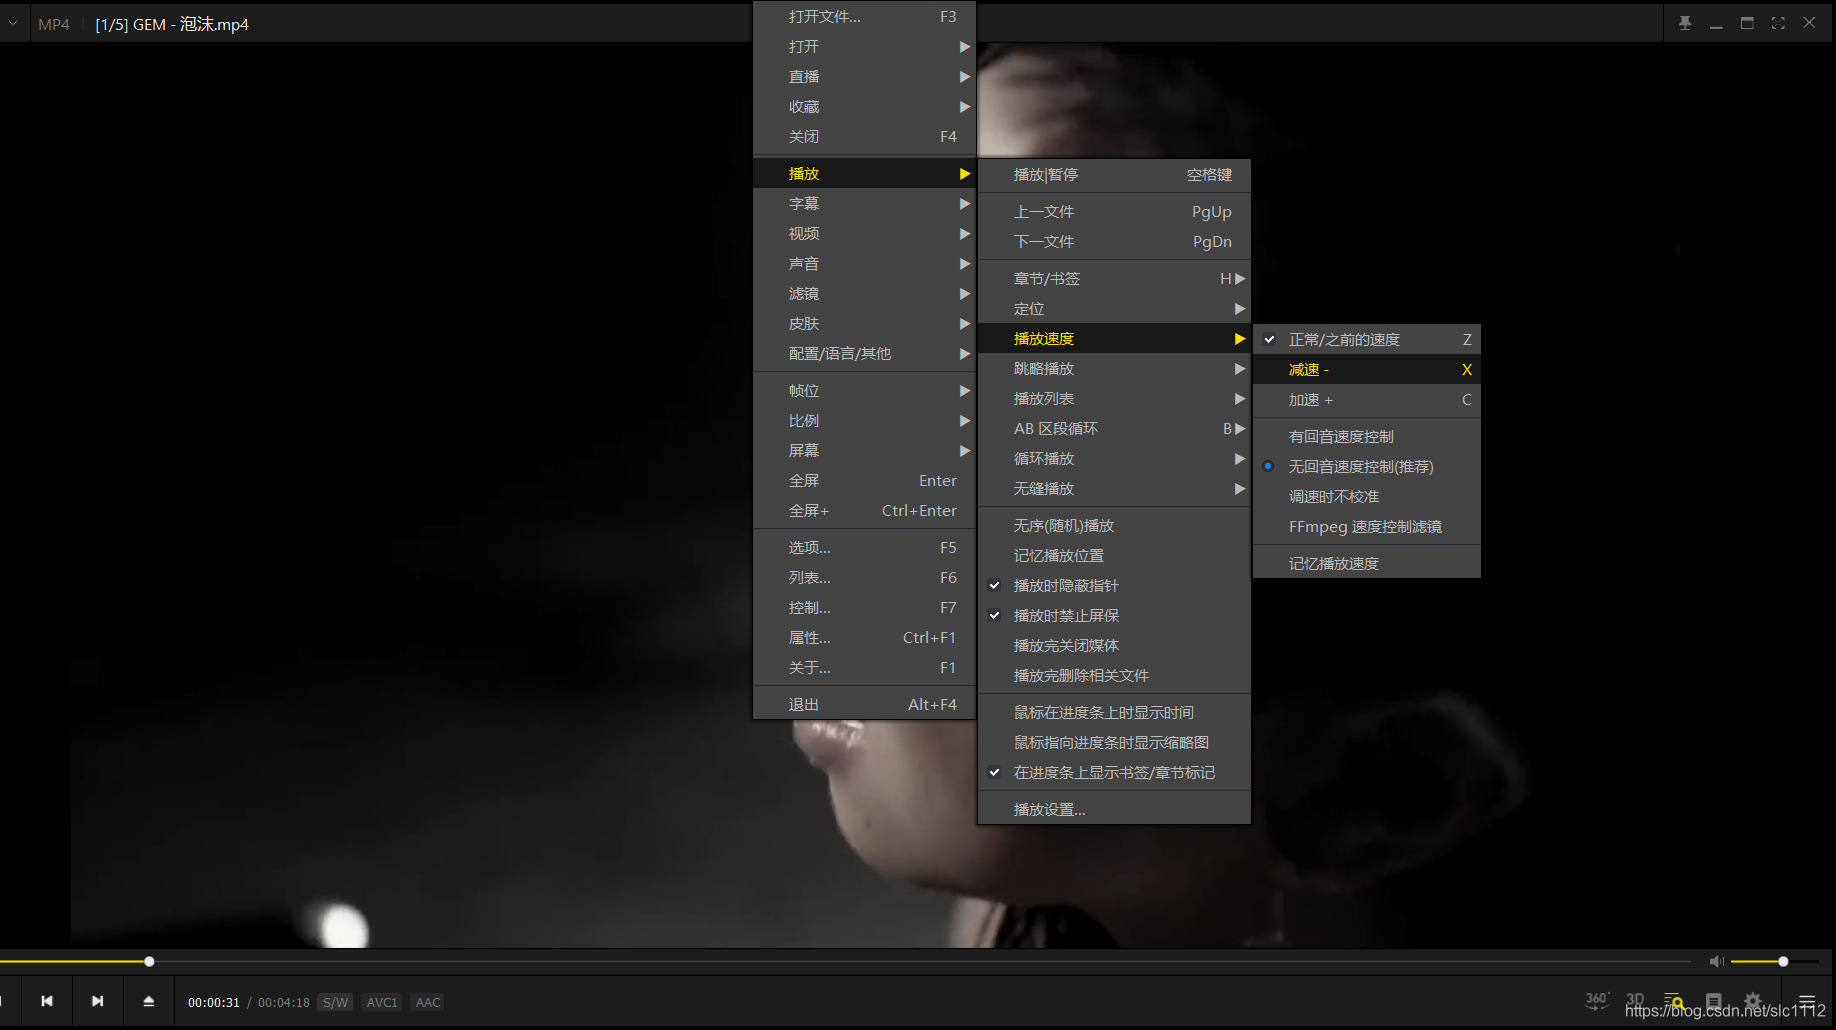
Task: Toggle 无序(随机)播放 option
Action: coord(1114,526)
